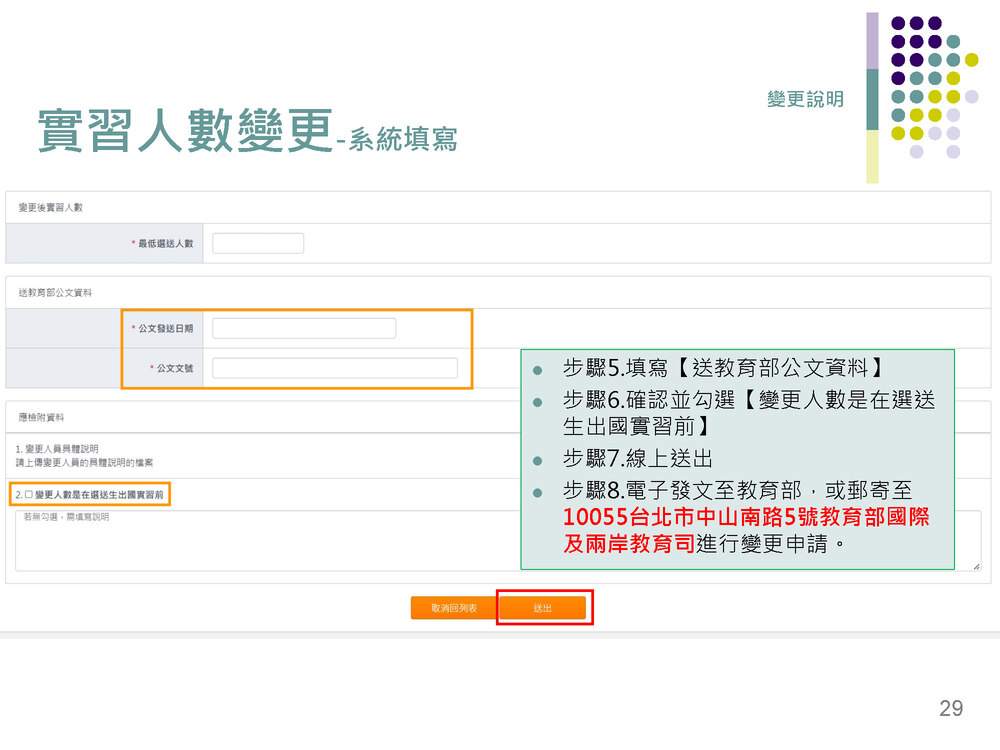This screenshot has width=1000, height=750.
Task: Click the page number 29
Action: [951, 708]
